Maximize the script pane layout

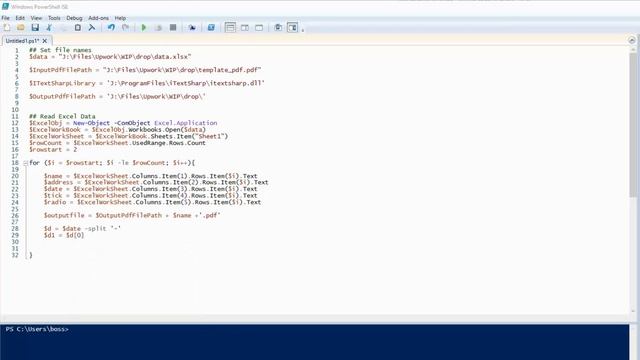tap(259, 28)
